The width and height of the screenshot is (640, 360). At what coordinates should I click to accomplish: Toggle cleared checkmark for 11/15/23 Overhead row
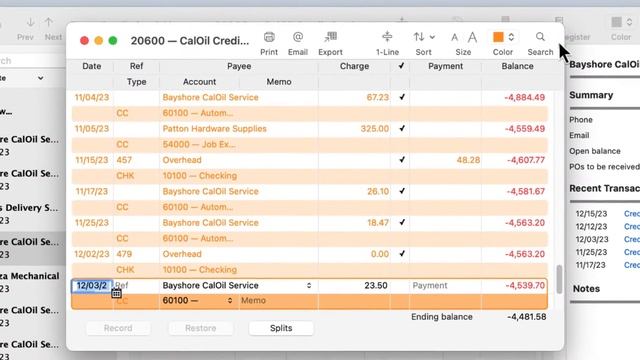click(402, 160)
